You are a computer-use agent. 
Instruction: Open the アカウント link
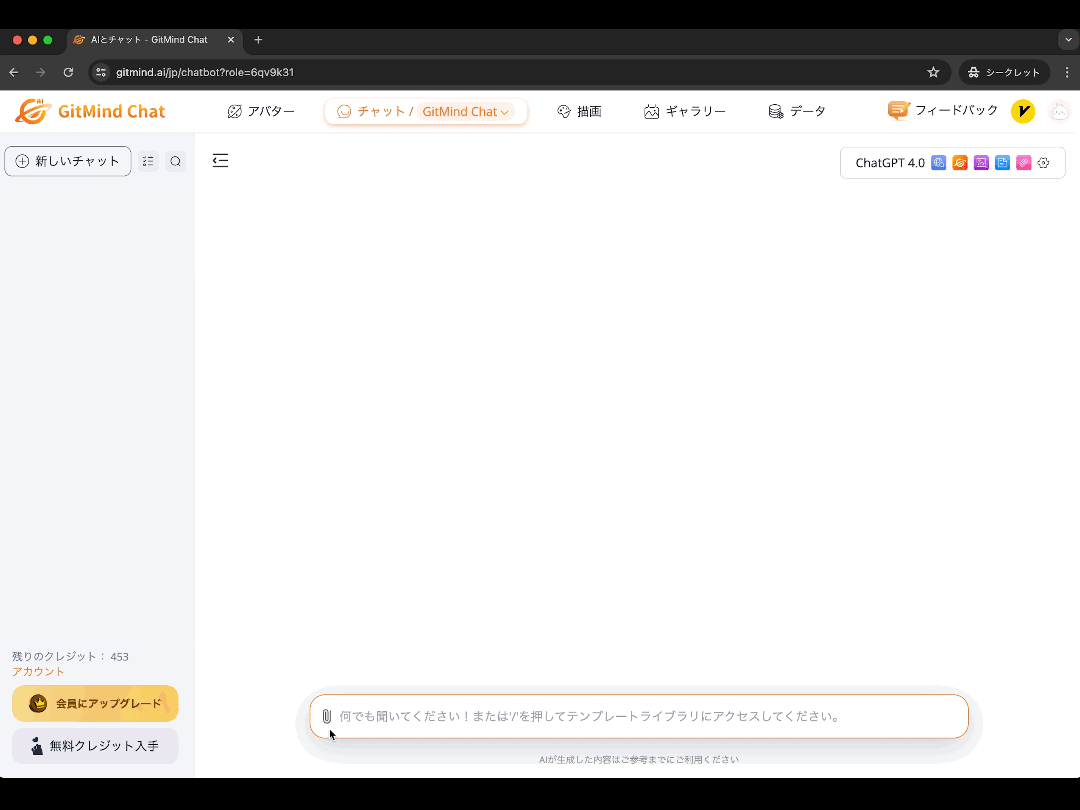tap(38, 672)
